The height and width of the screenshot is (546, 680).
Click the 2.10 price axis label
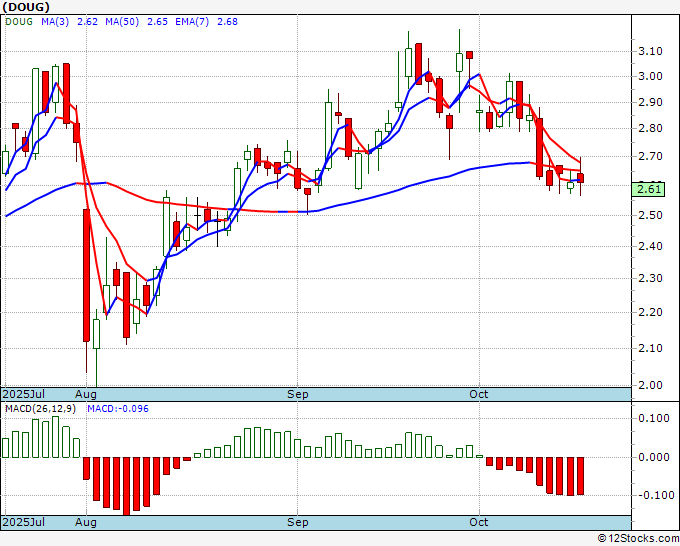click(x=651, y=348)
